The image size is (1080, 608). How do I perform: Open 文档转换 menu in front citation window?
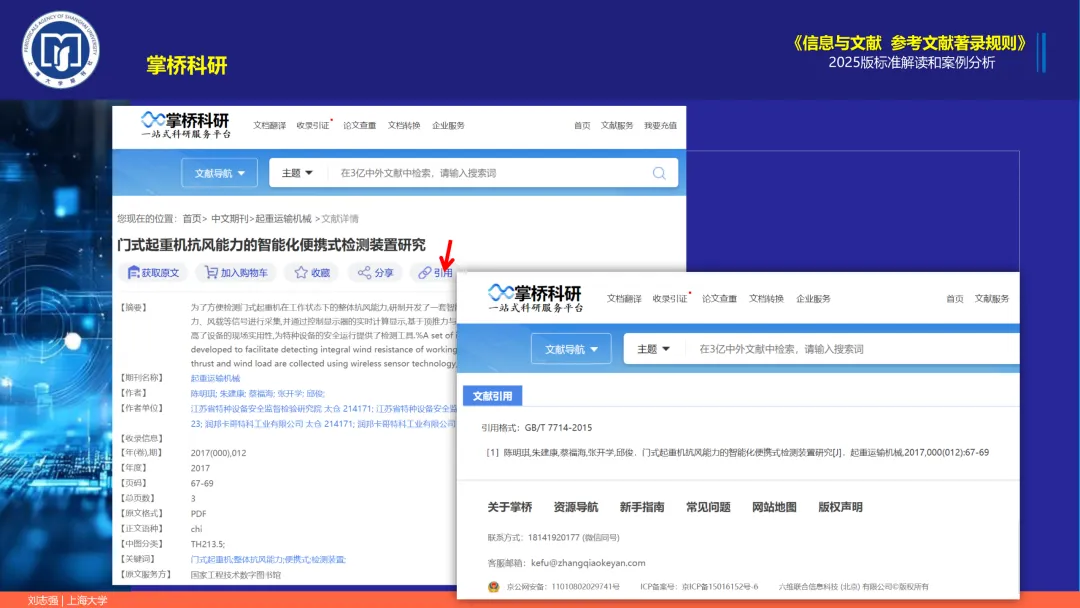pyautogui.click(x=766, y=299)
